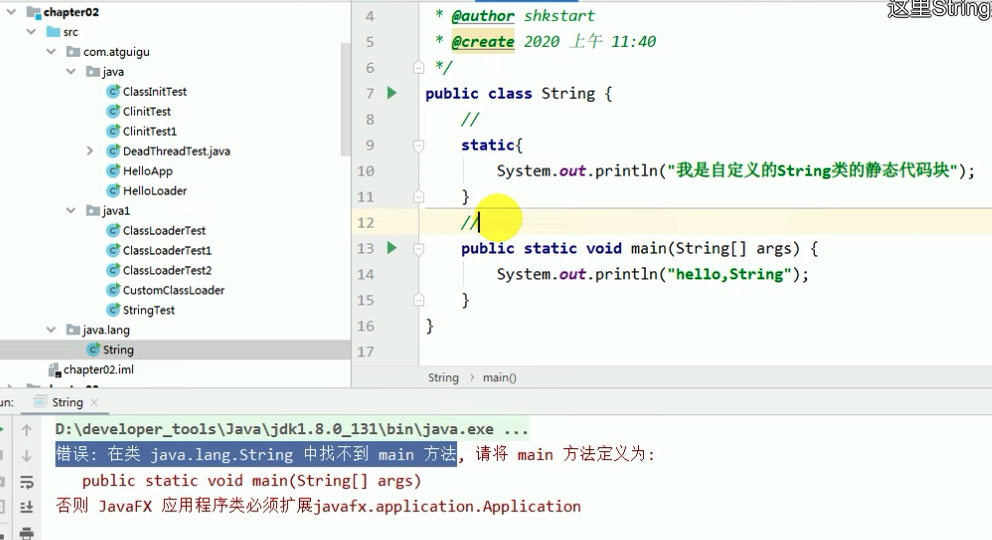Toggle scroll-to-end icon in Run console
Image resolution: width=992 pixels, height=540 pixels.
tap(27, 507)
